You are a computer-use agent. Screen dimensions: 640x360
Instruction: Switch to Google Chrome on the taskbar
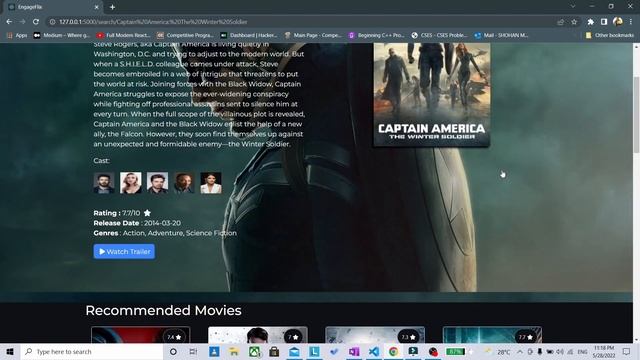393,351
